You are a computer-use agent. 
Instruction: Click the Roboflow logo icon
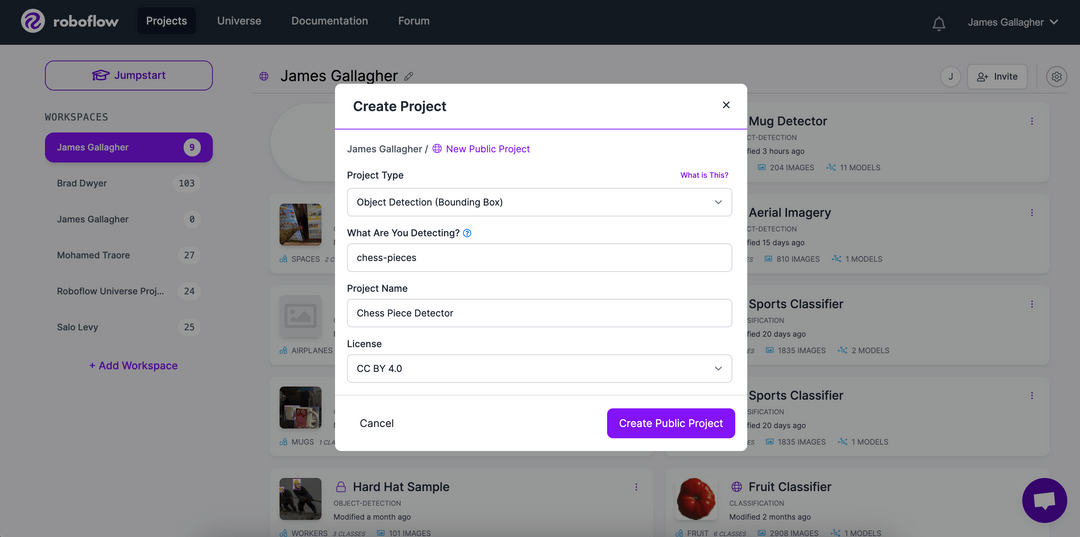tap(32, 21)
